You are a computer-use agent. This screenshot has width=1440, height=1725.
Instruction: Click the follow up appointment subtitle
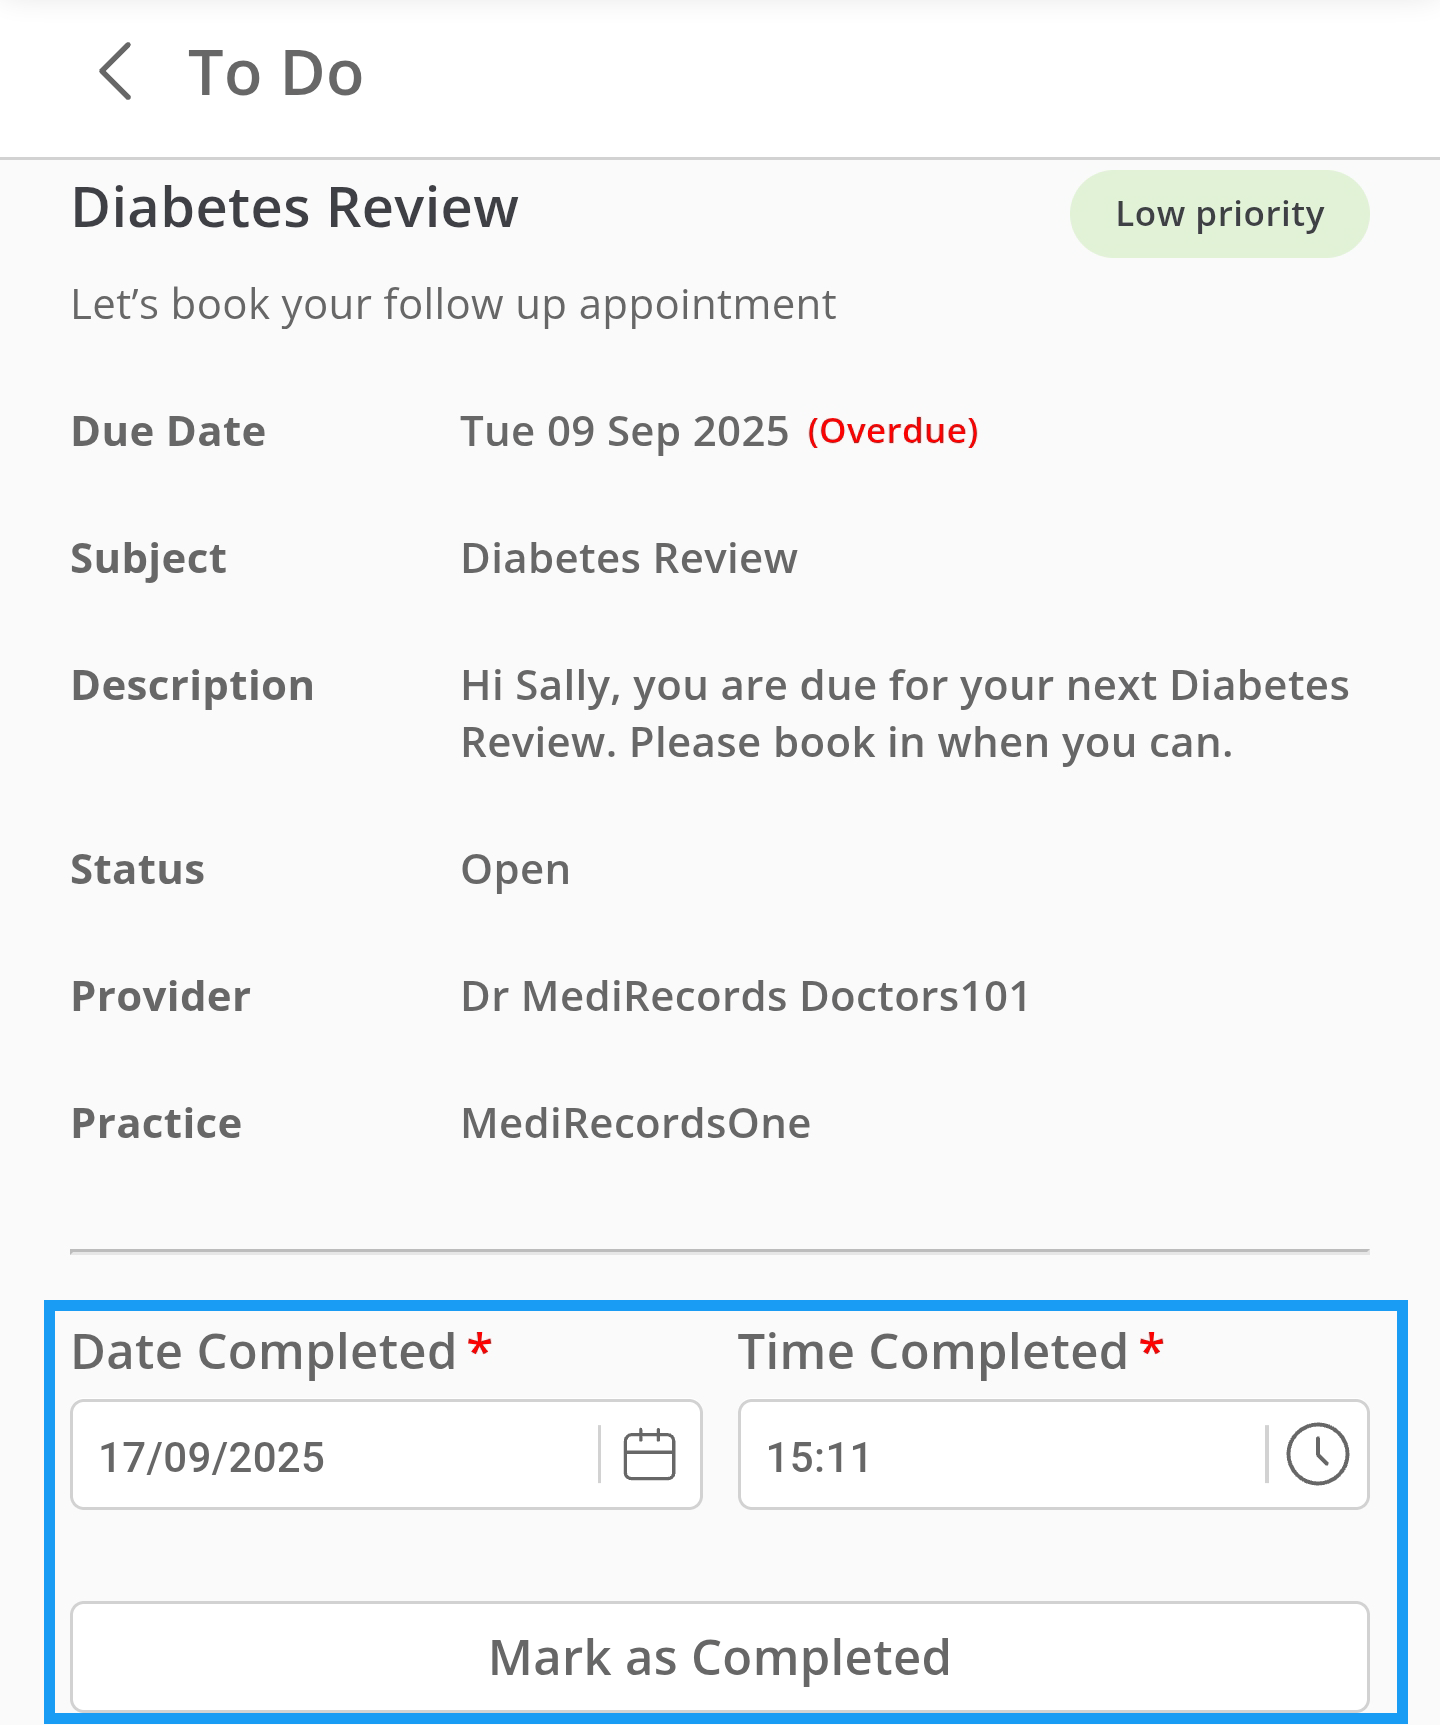[x=453, y=304]
